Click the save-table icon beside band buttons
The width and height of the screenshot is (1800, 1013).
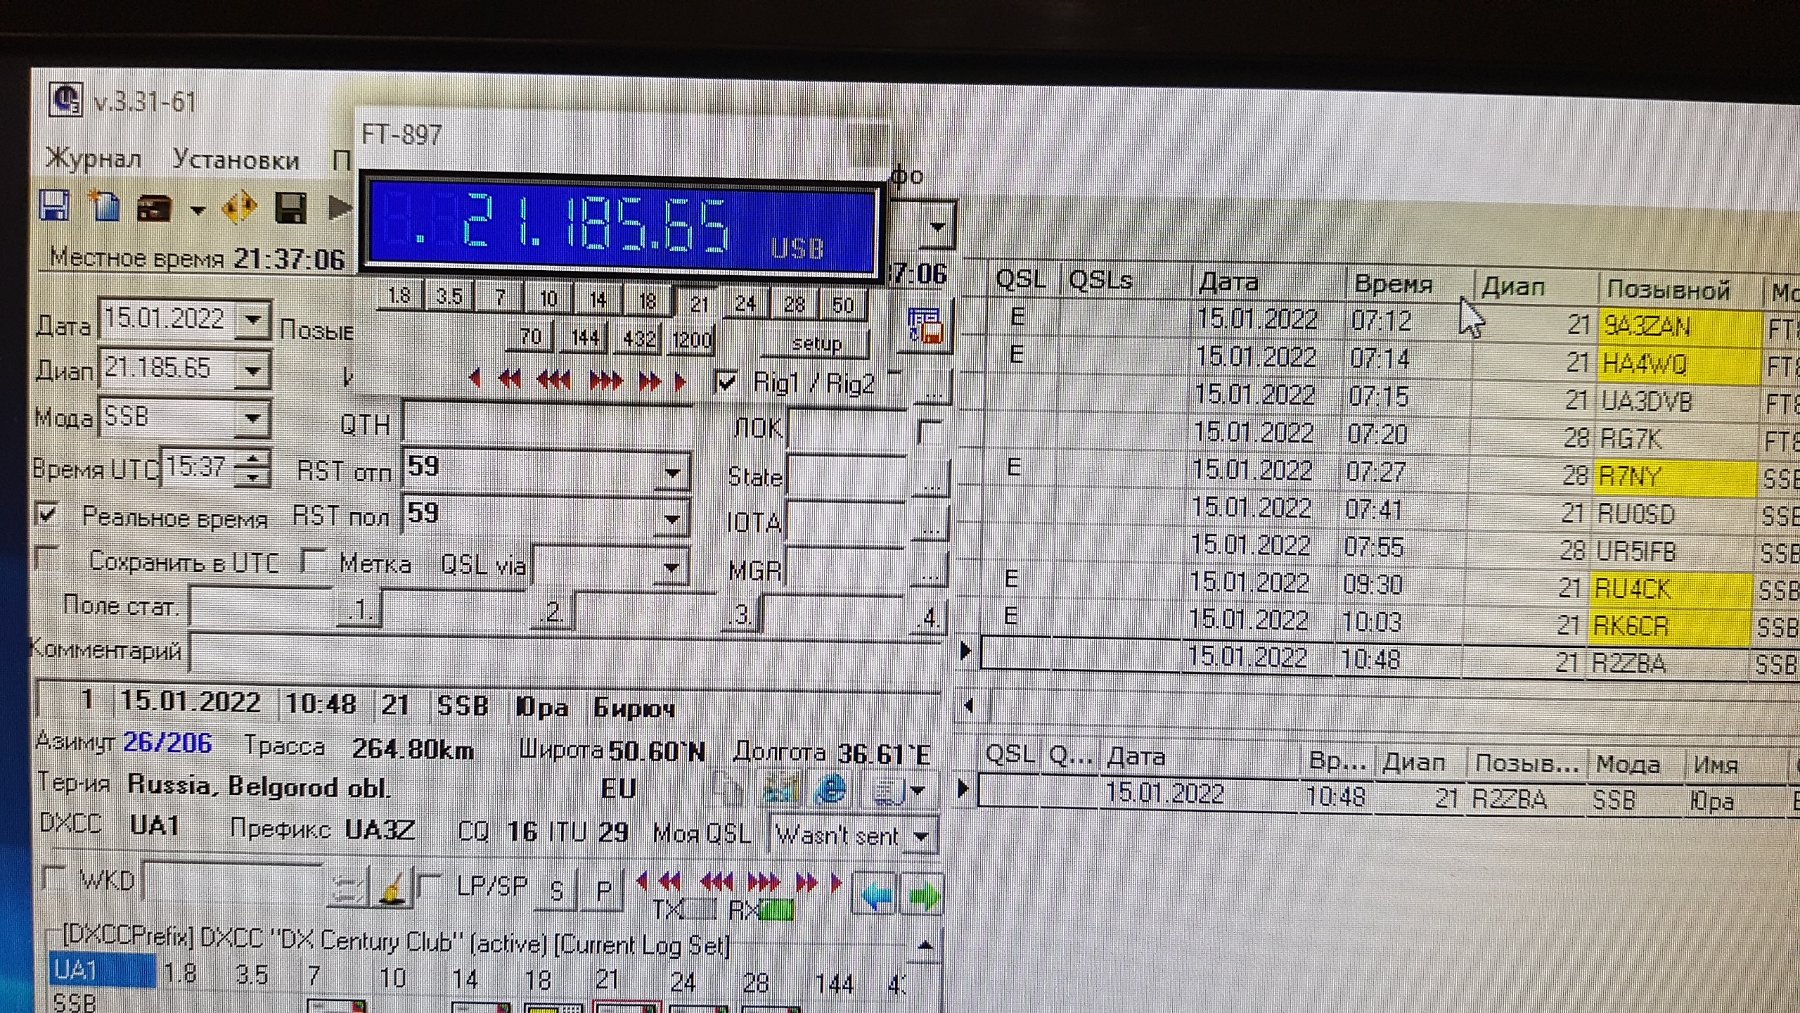(925, 327)
